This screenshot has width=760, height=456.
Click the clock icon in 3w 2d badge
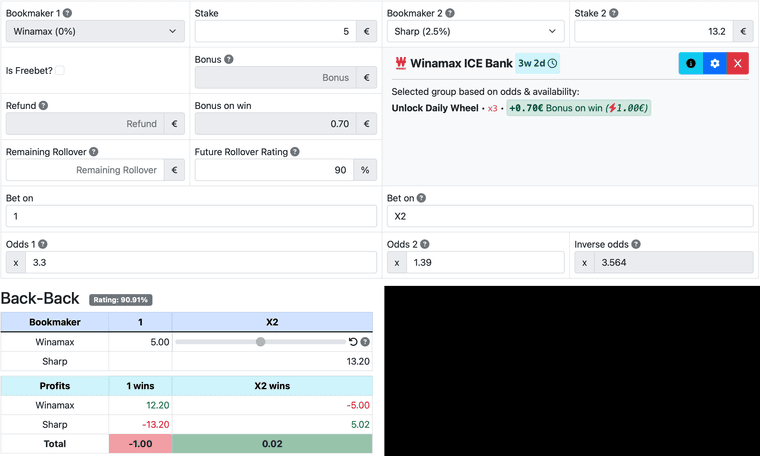552,63
